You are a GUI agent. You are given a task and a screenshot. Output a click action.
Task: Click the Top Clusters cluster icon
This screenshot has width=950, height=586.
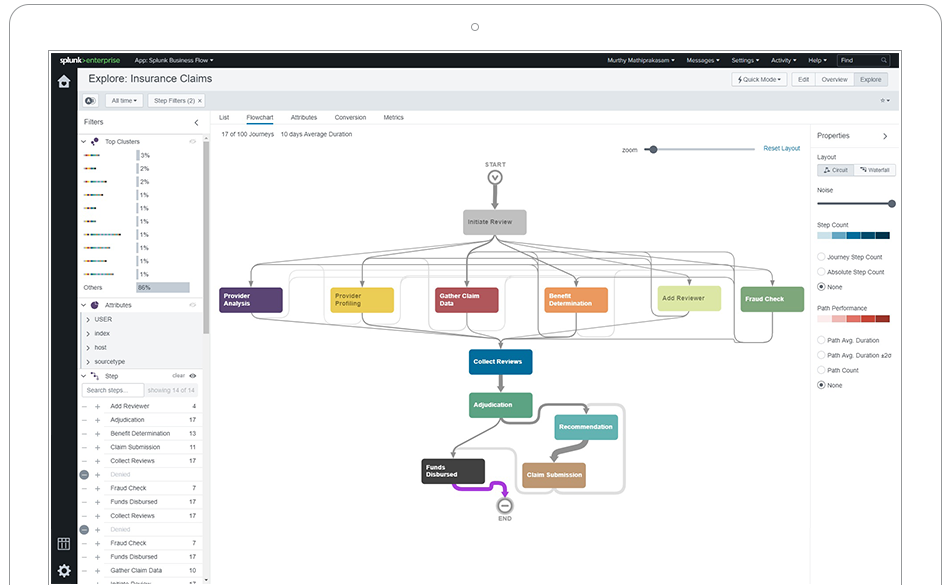click(x=95, y=141)
